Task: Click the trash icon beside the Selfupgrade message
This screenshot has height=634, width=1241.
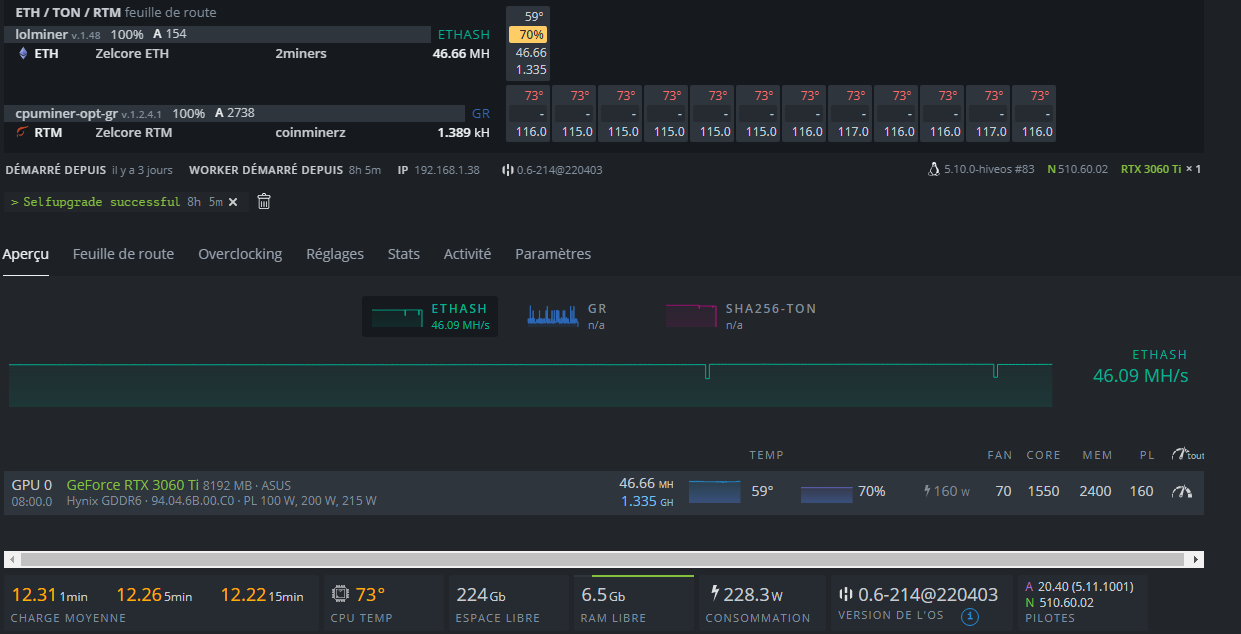Action: coord(264,202)
